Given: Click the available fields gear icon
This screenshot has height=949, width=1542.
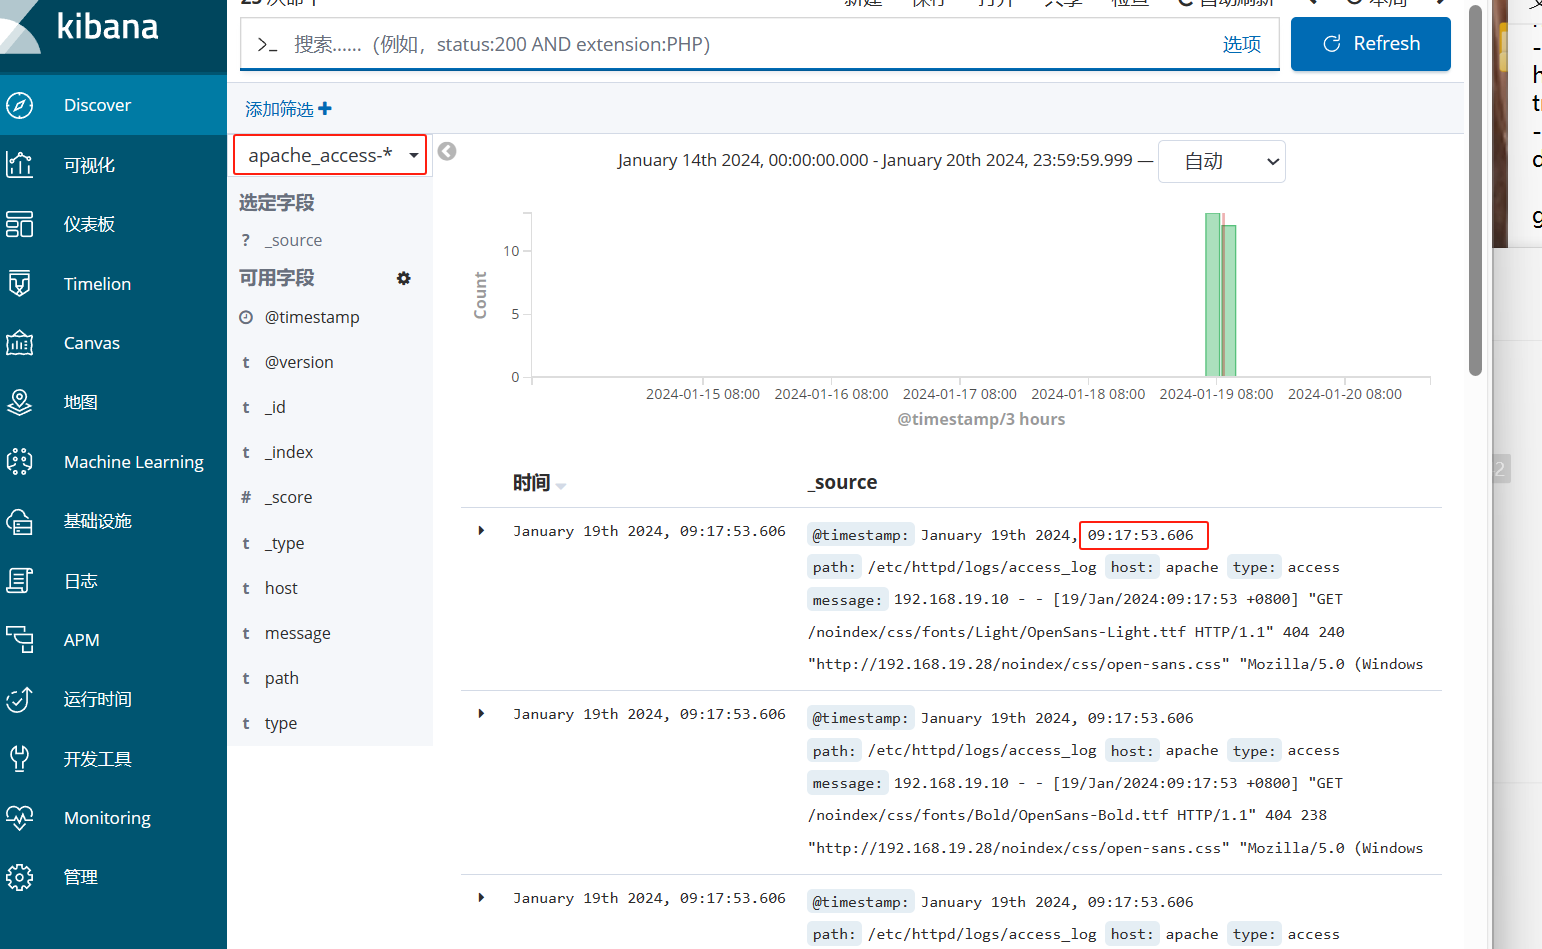Looking at the screenshot, I should [x=404, y=278].
